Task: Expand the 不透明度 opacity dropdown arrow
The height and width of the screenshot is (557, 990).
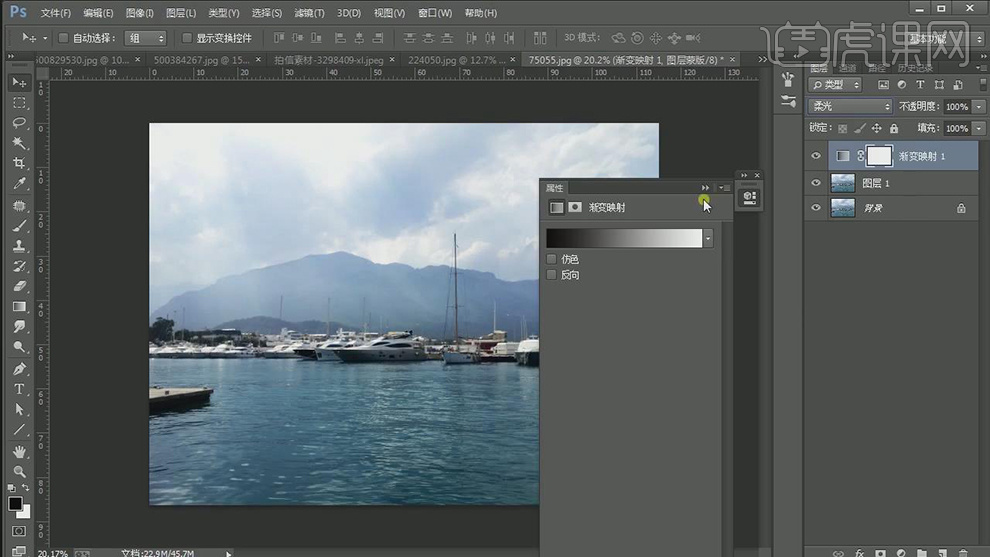Action: click(x=977, y=106)
